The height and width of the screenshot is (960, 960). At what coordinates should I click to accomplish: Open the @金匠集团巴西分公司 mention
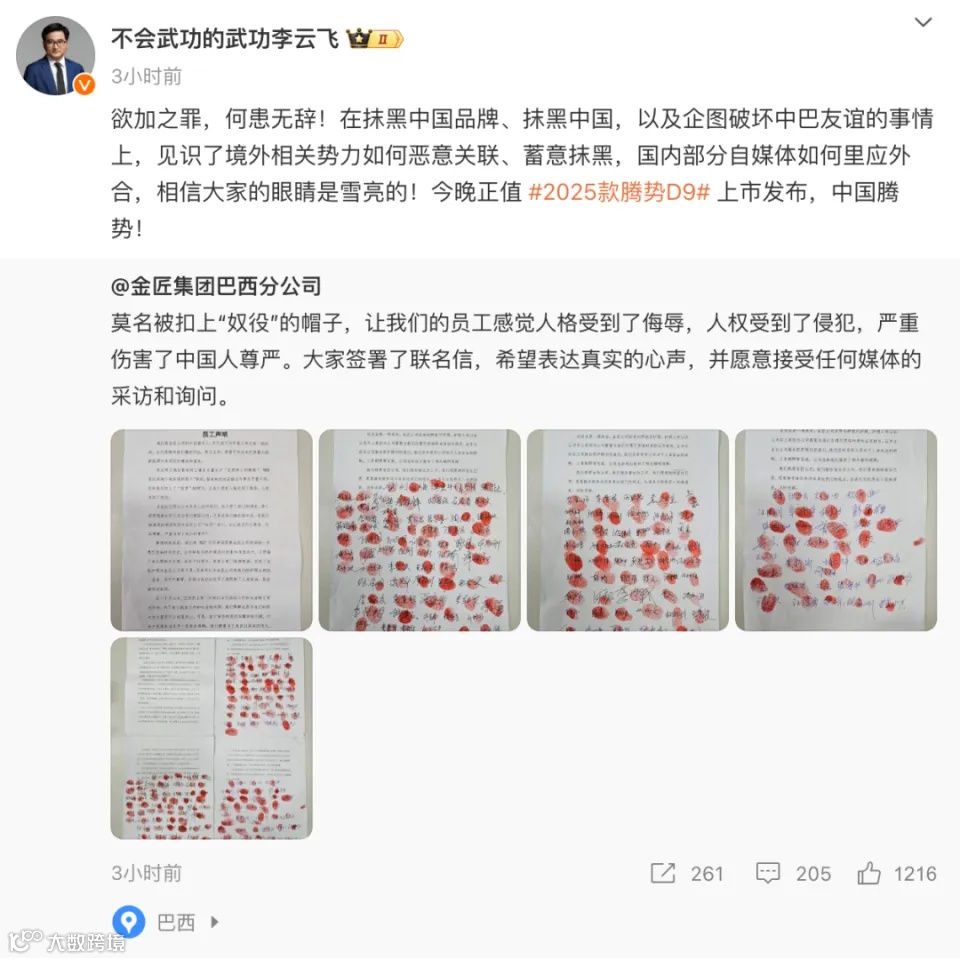[216, 286]
